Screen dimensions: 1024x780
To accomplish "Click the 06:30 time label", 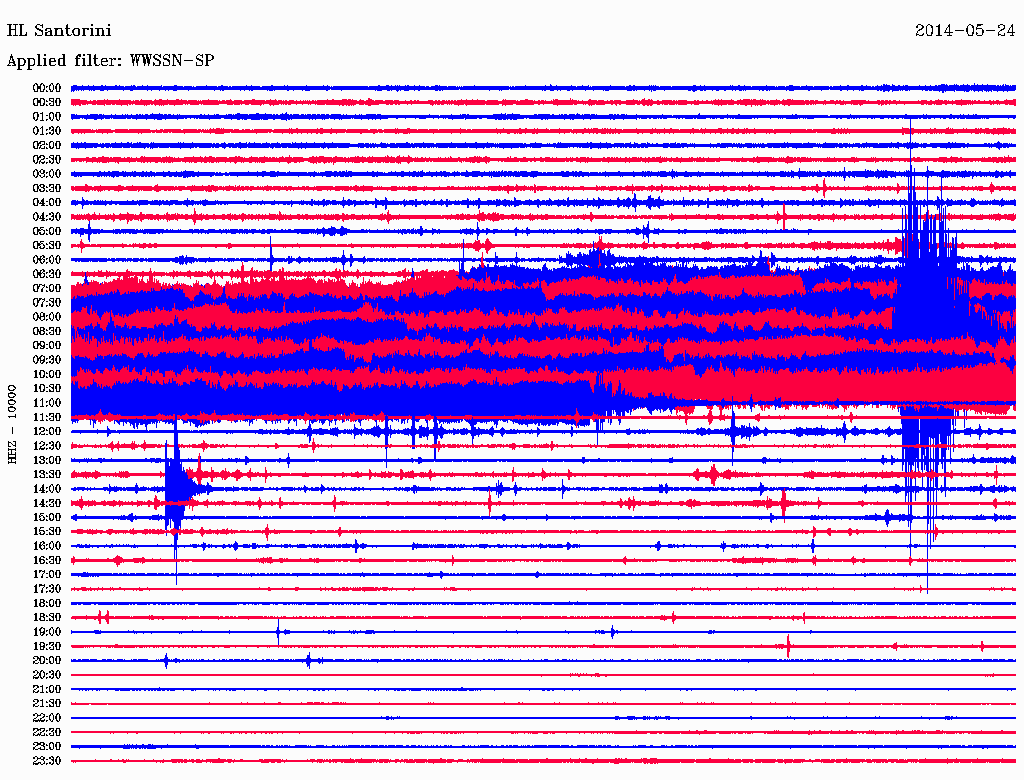I will coord(47,274).
